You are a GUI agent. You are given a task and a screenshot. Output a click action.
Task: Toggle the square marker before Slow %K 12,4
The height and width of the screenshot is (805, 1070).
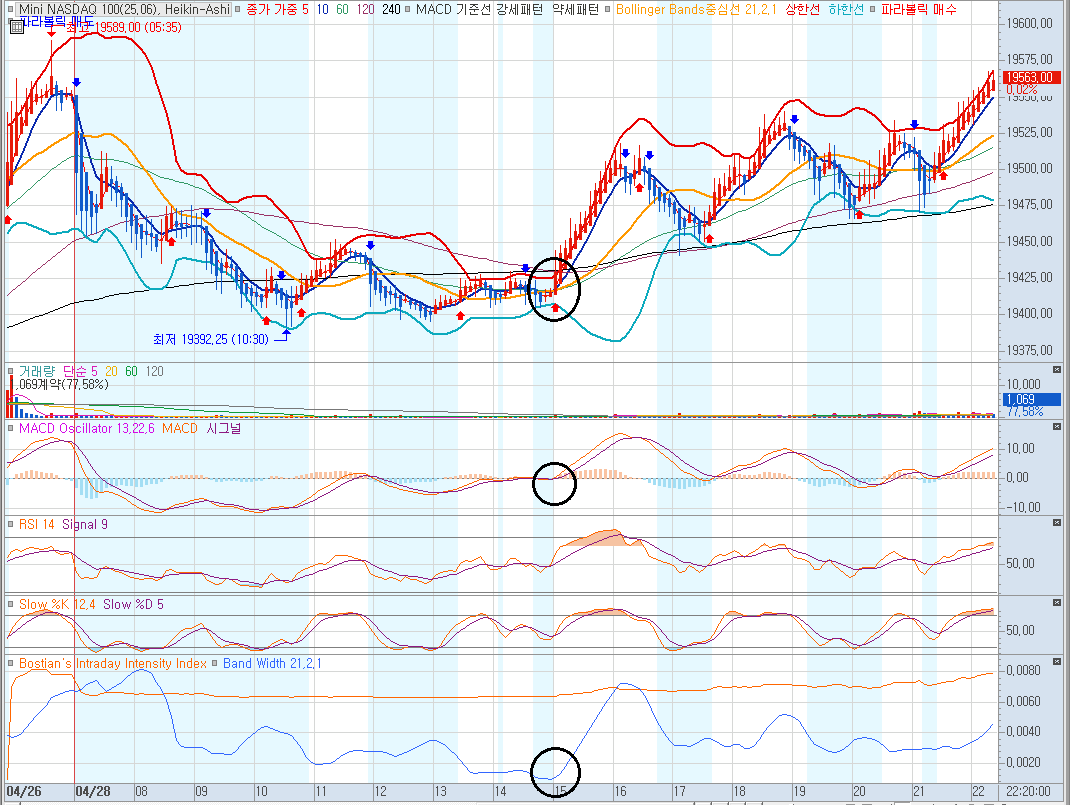(x=10, y=604)
